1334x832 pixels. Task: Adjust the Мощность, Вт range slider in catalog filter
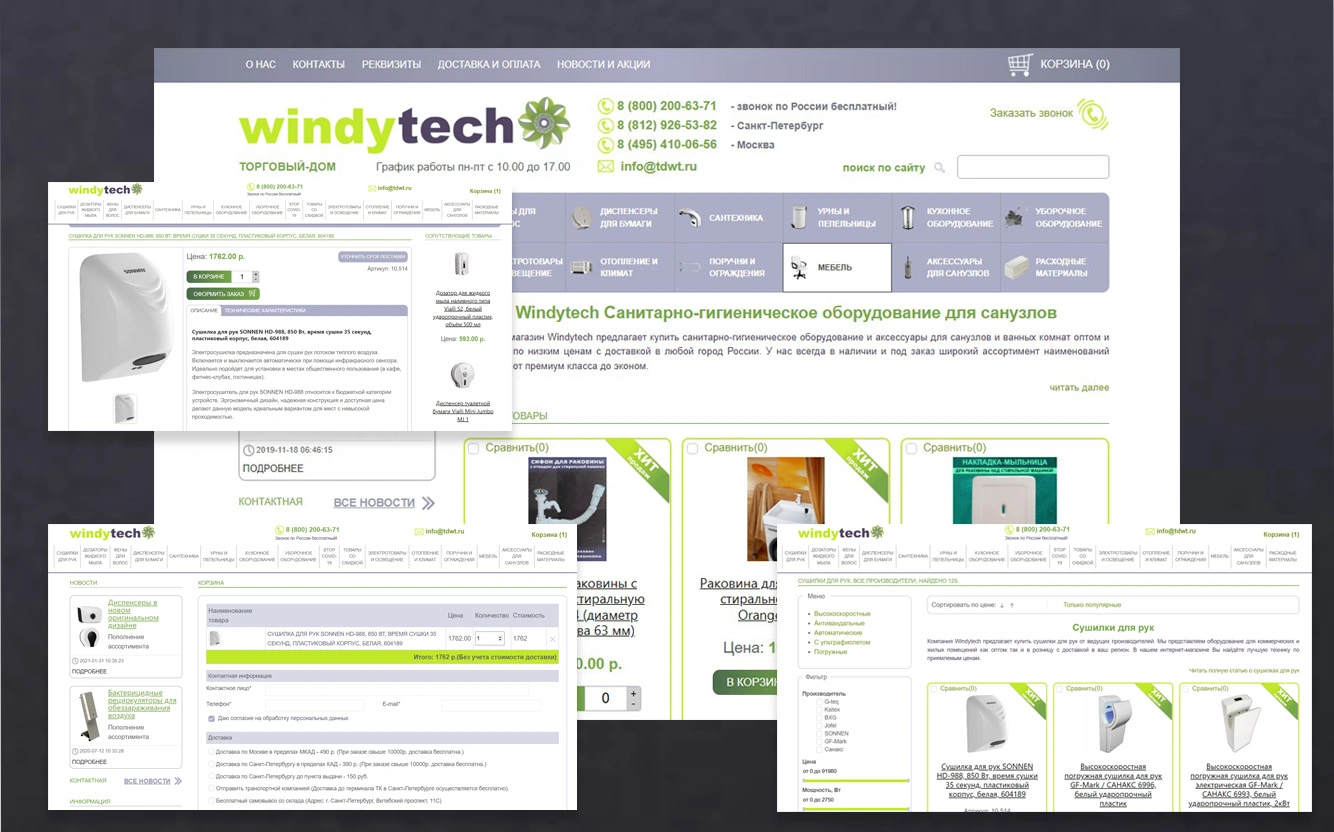pos(857,809)
